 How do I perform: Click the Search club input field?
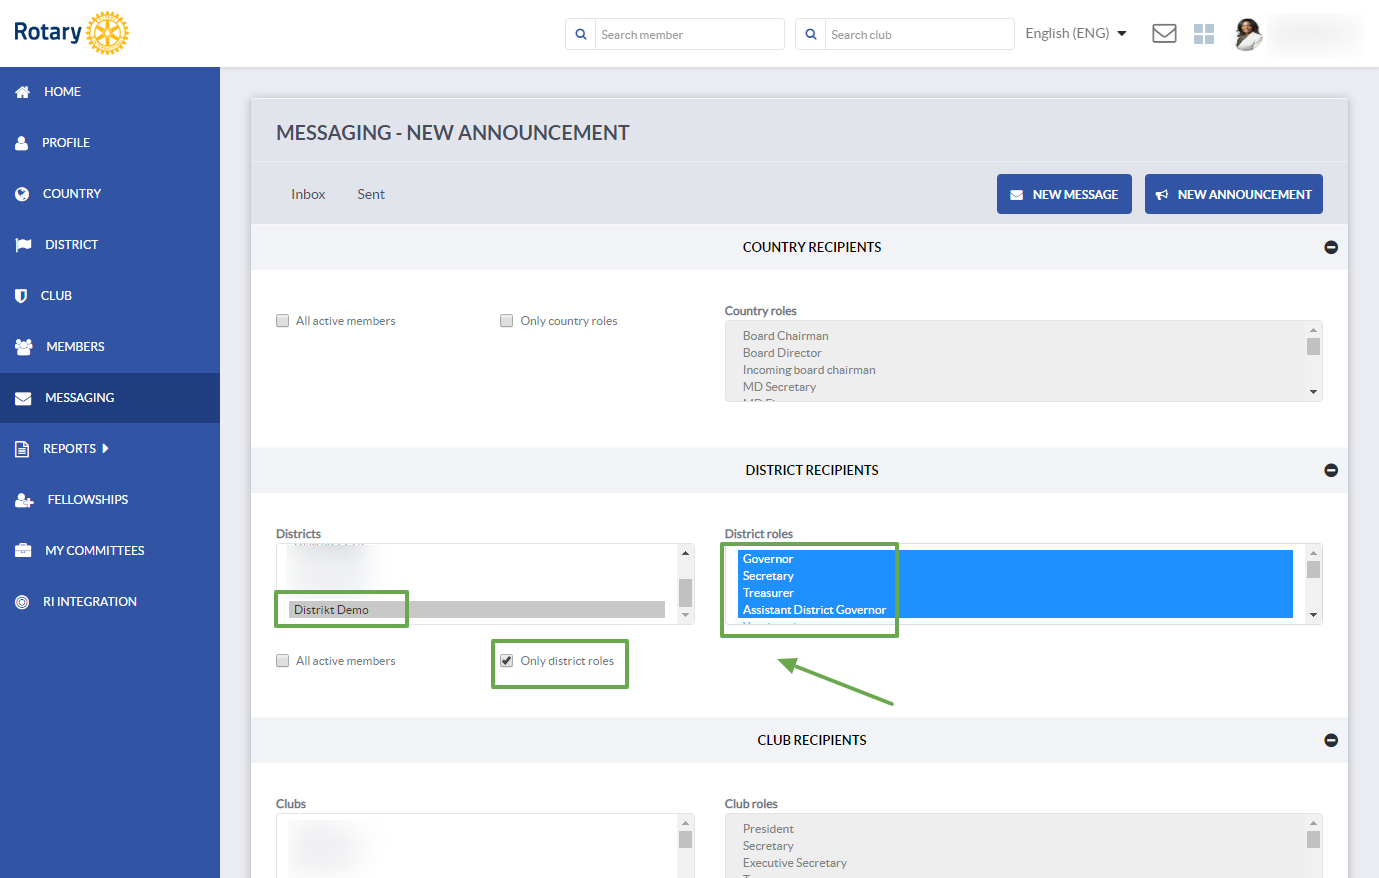(x=920, y=34)
